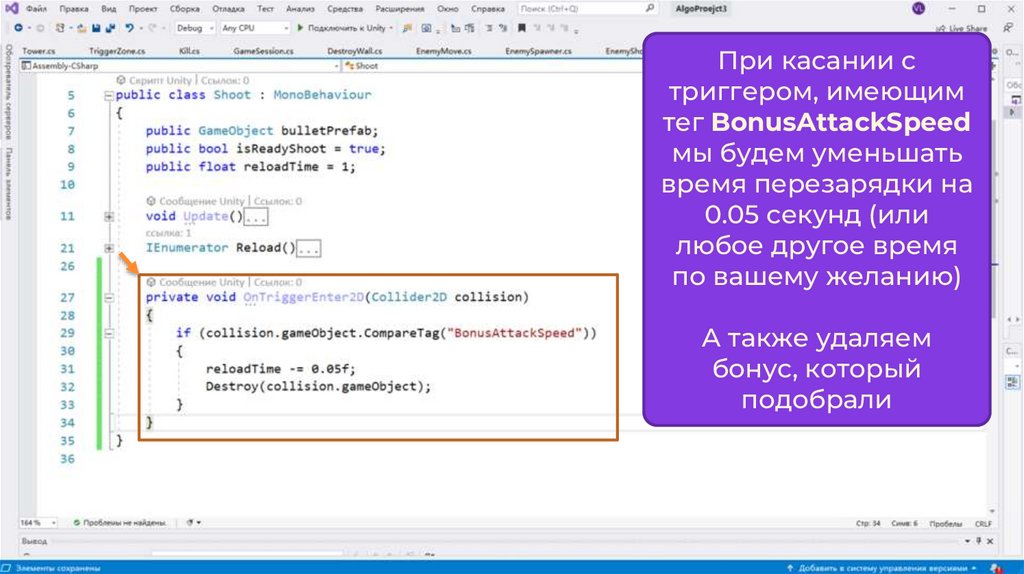This screenshot has height=574, width=1024.
Task: Click the Live Share button
Action: pyautogui.click(x=961, y=29)
